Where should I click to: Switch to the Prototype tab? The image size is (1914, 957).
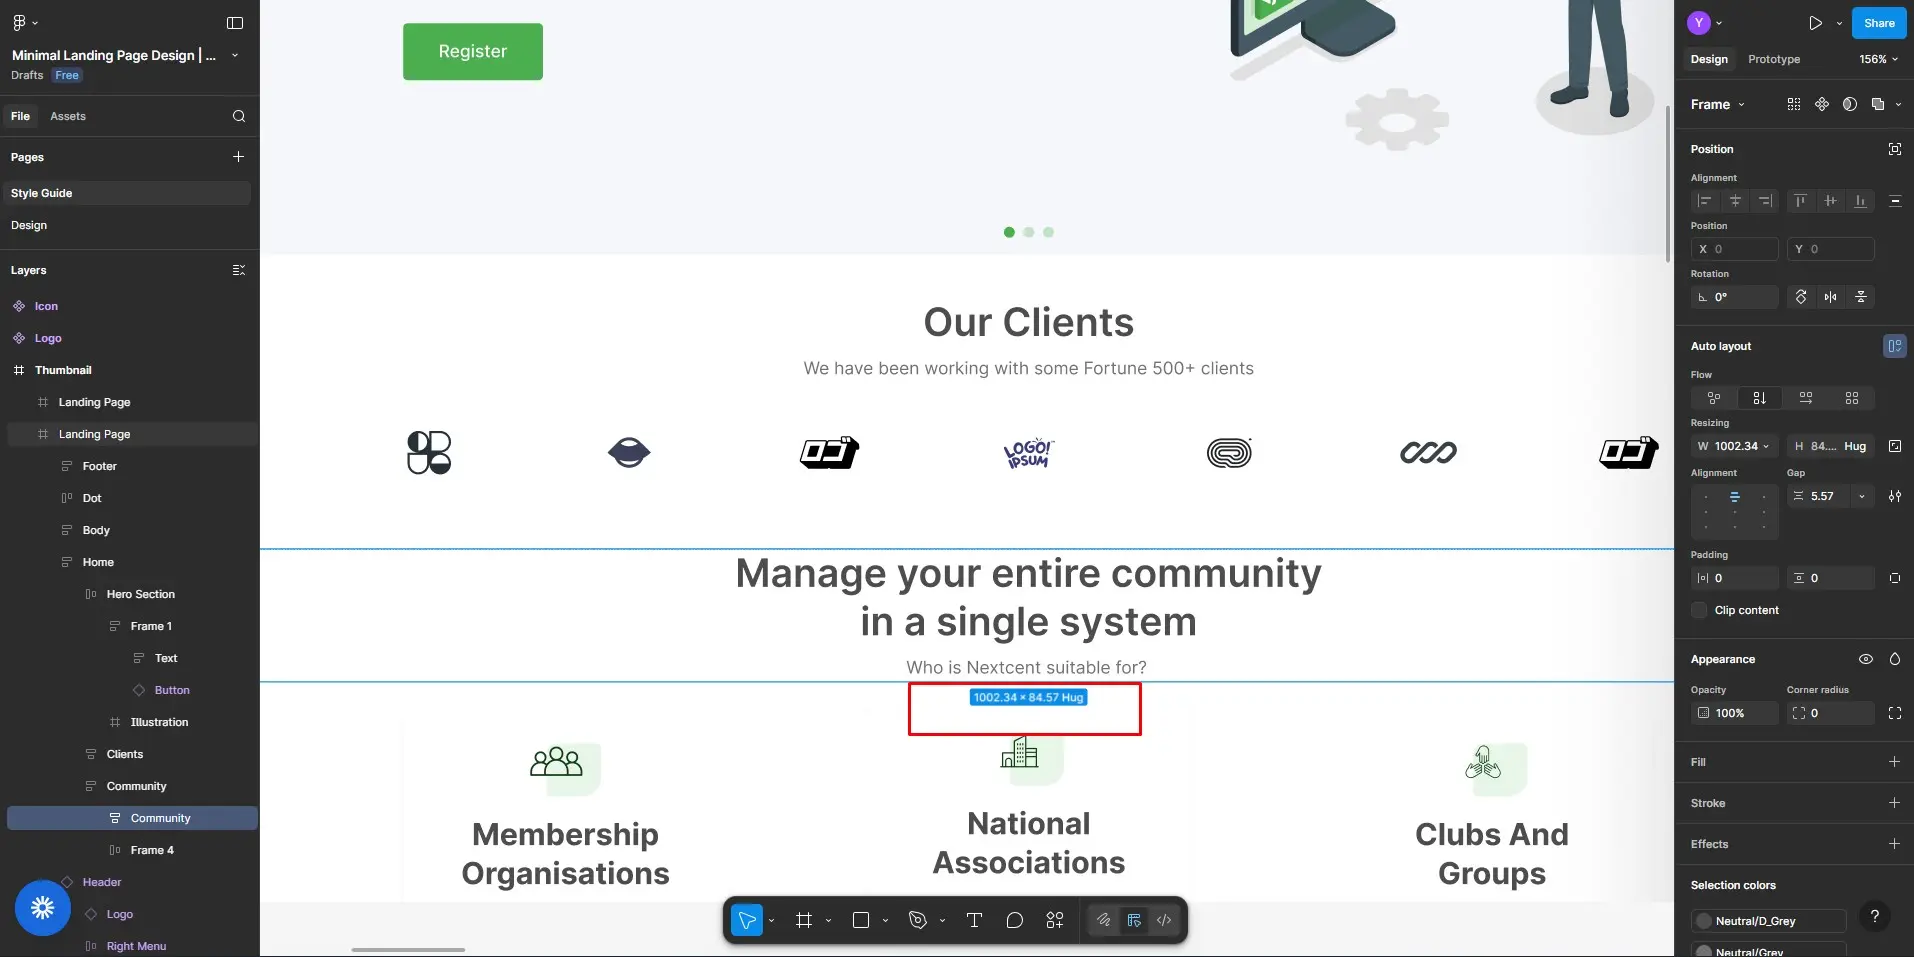(x=1773, y=59)
